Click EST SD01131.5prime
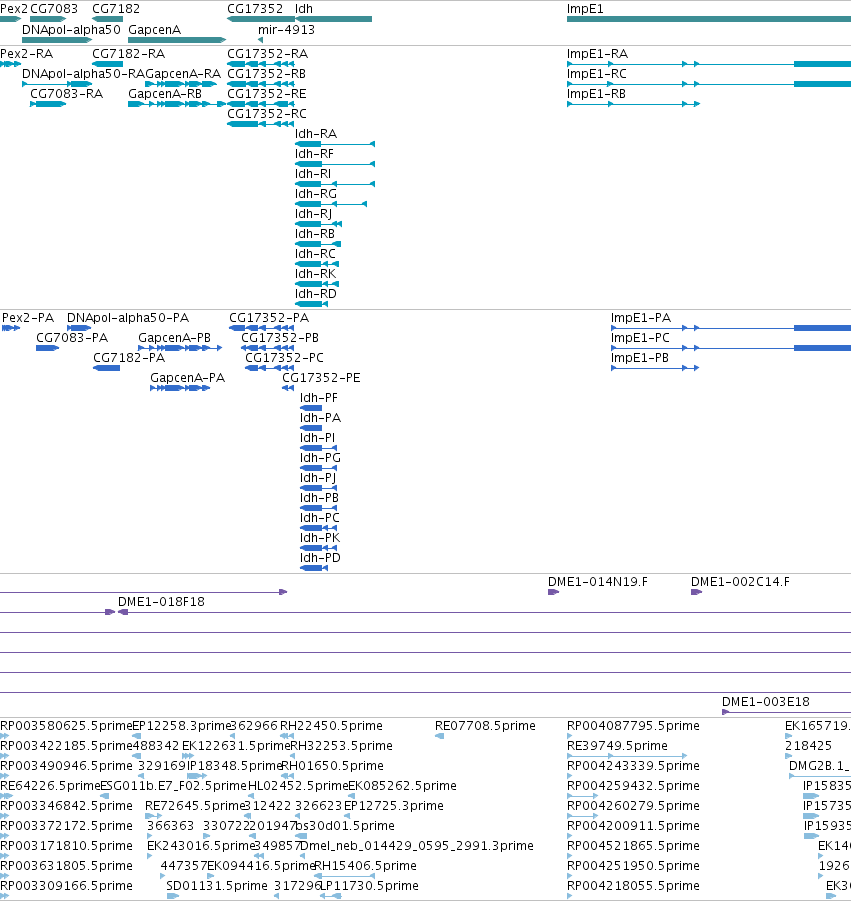The width and height of the screenshot is (851, 901). point(217,885)
